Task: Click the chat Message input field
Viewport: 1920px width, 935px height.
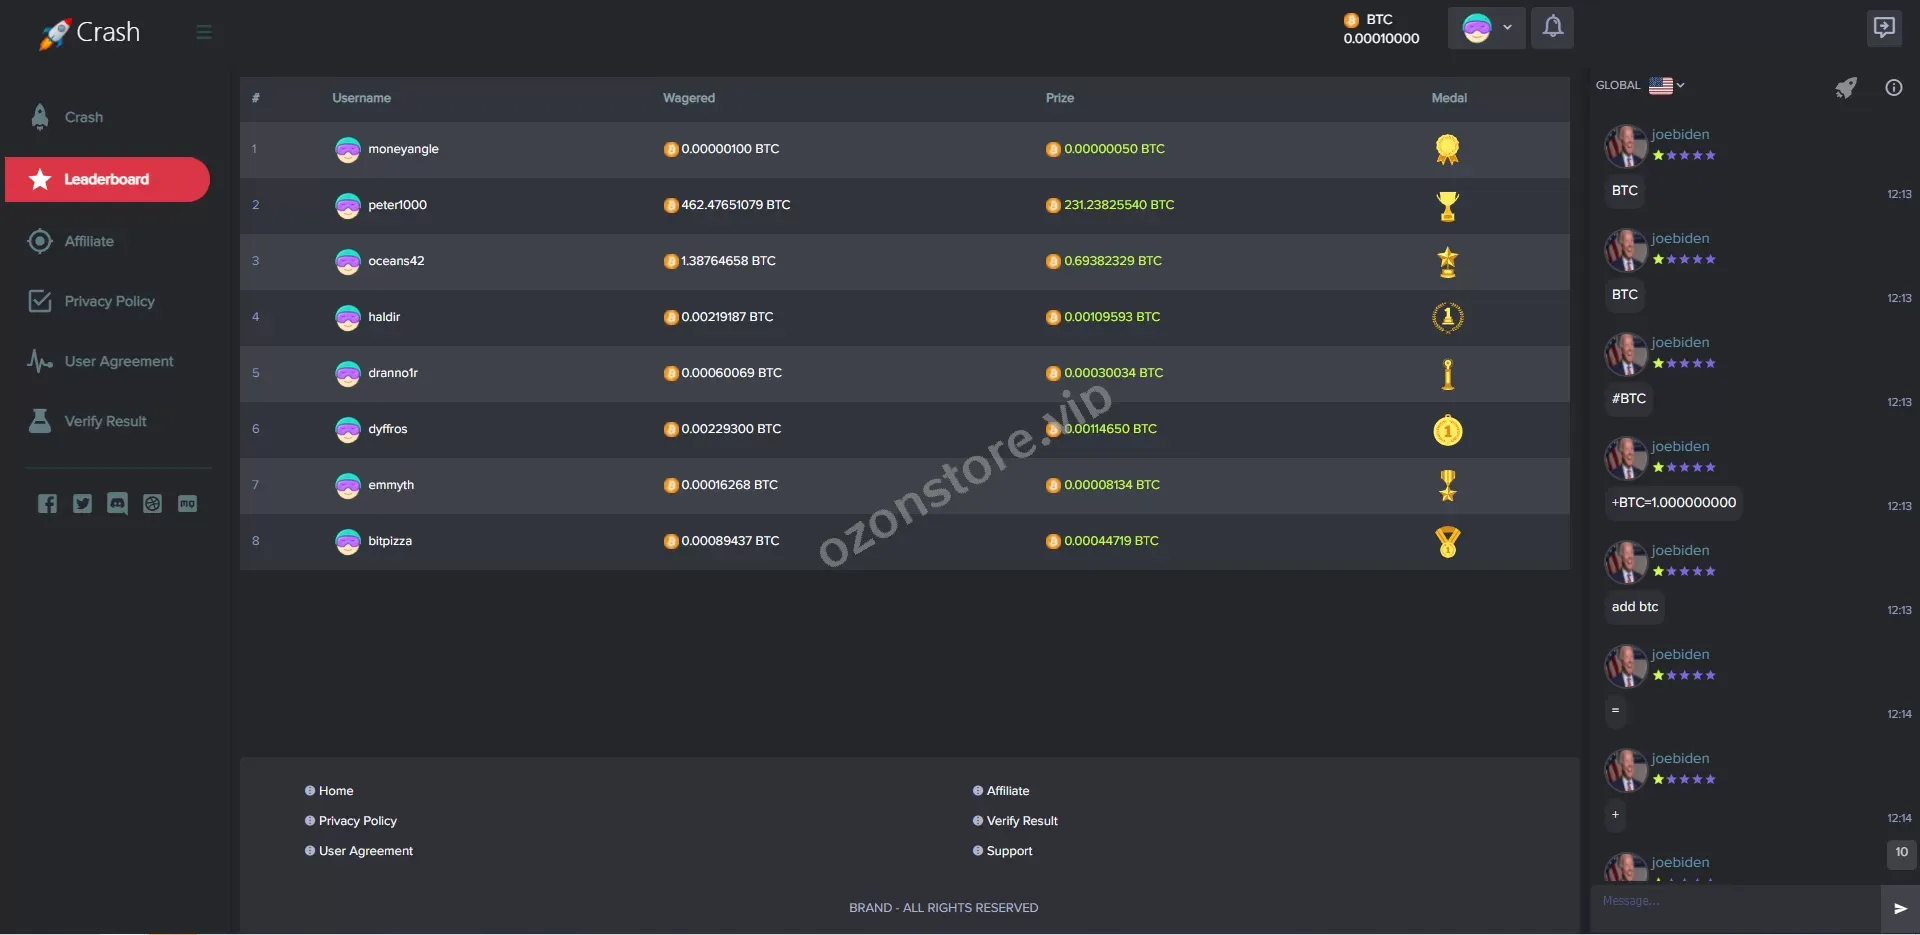Action: tap(1735, 902)
